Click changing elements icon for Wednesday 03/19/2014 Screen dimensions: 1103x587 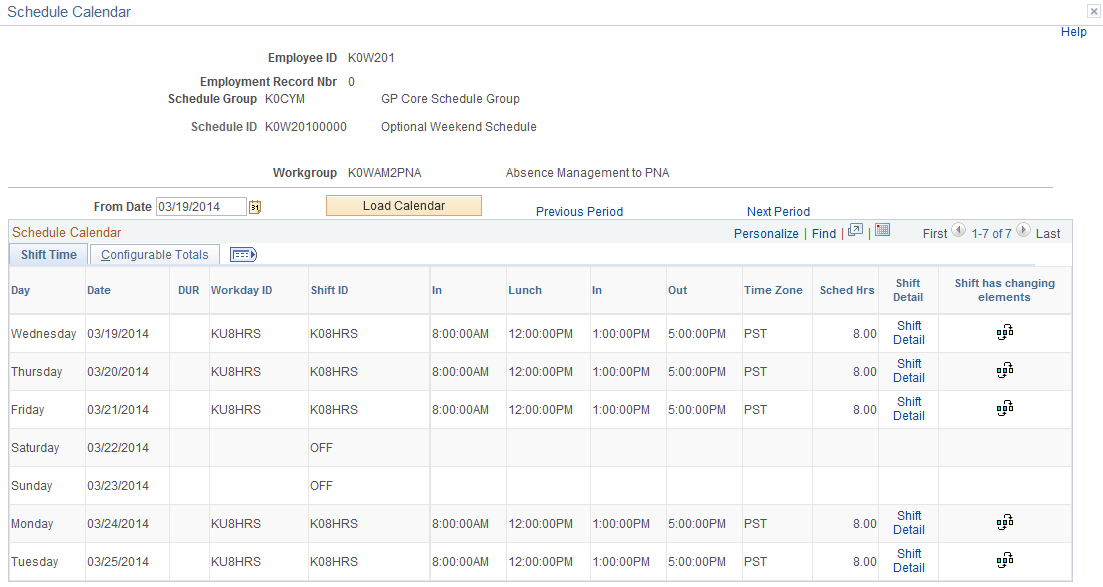1005,332
